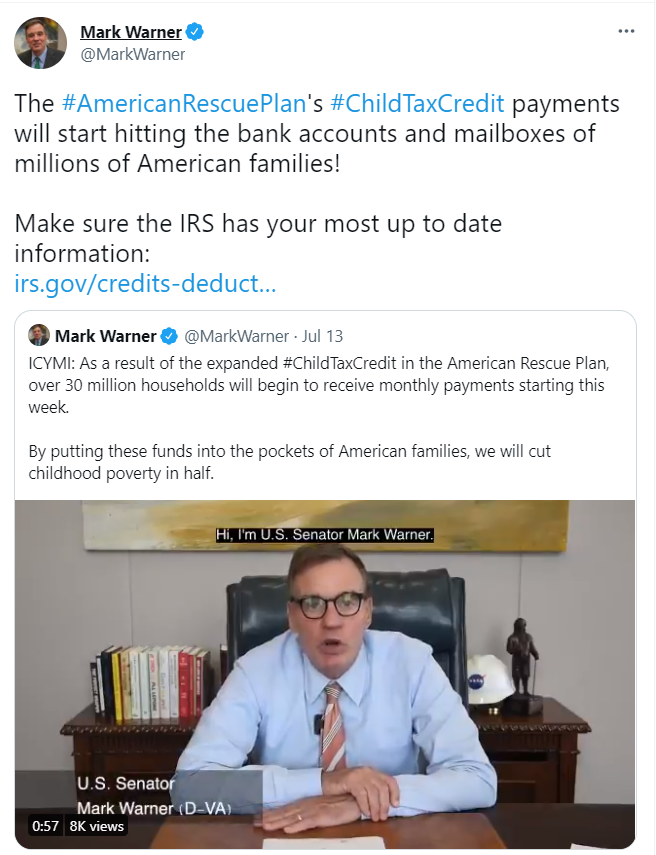Open the three-dot more options menu

[x=626, y=32]
